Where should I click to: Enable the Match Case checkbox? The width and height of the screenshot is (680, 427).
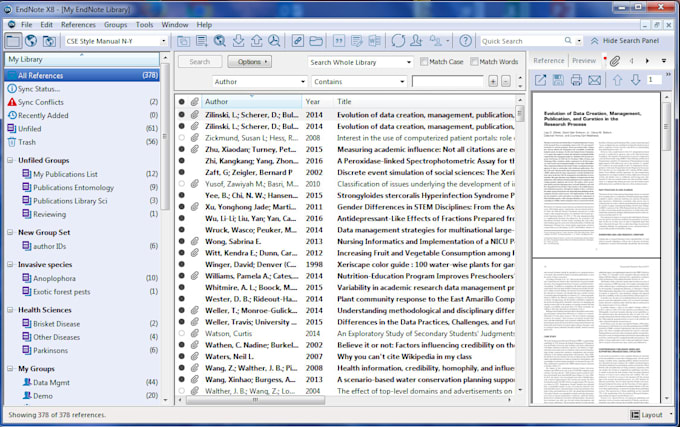424,62
